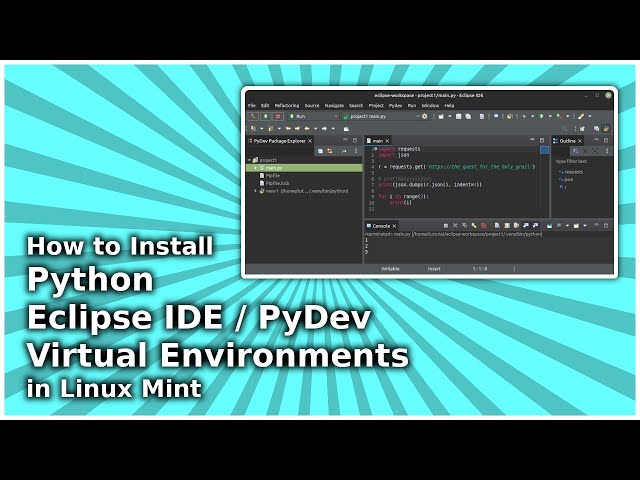Open the Refactoring menu
Viewport: 640px width, 480px height.
click(287, 106)
